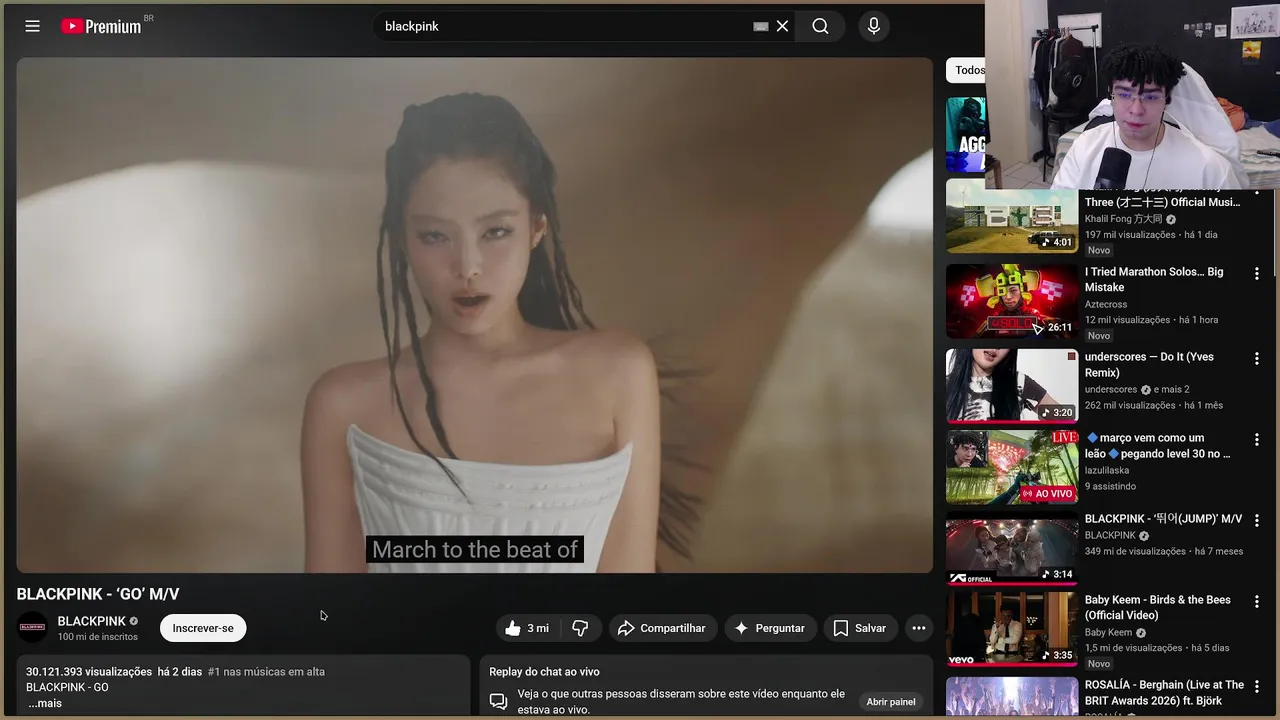Click the AO VIVO badge on live thumbnail
Viewport: 1280px width, 720px height.
[x=1047, y=494]
